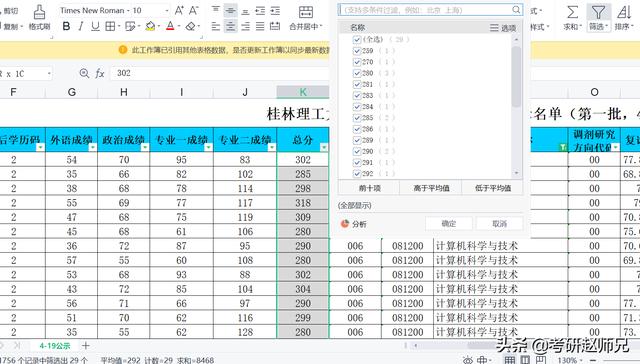Image resolution: width=640 pixels, height=364 pixels.
Task: Apply italic formatting
Action: 81,27
